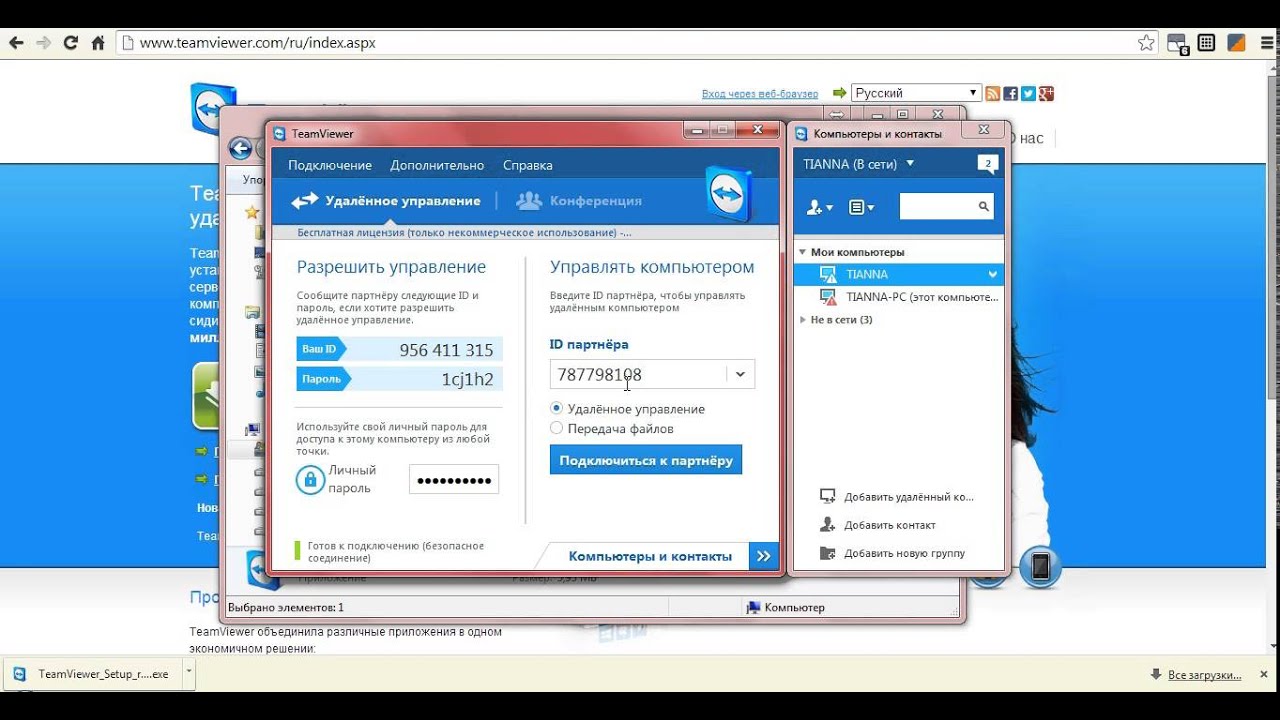The image size is (1280, 720).
Task: Click the back arrow in the Explorer window
Action: pyautogui.click(x=240, y=149)
